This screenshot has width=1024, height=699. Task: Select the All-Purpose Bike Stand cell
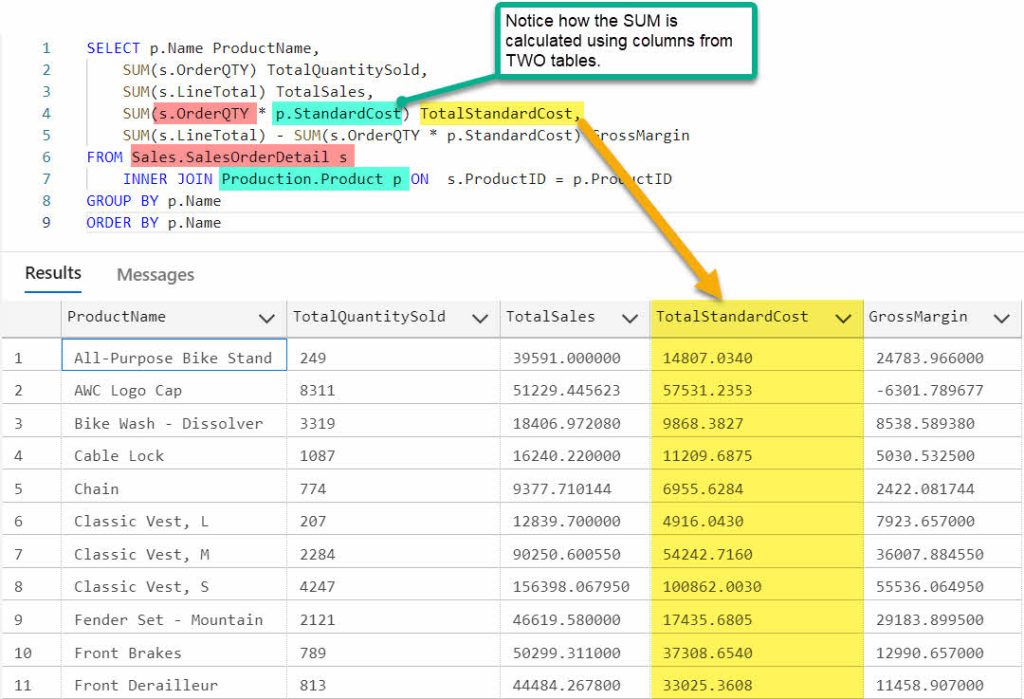[x=174, y=355]
